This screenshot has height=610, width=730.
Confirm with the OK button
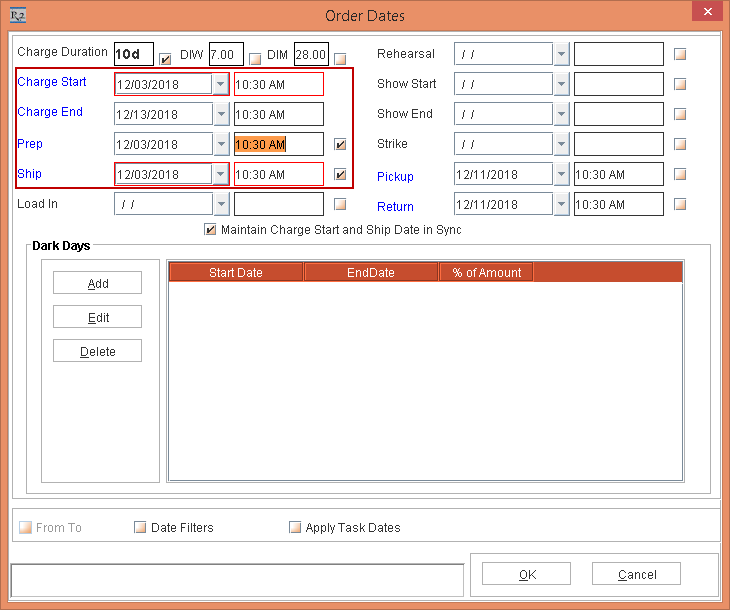(x=527, y=574)
